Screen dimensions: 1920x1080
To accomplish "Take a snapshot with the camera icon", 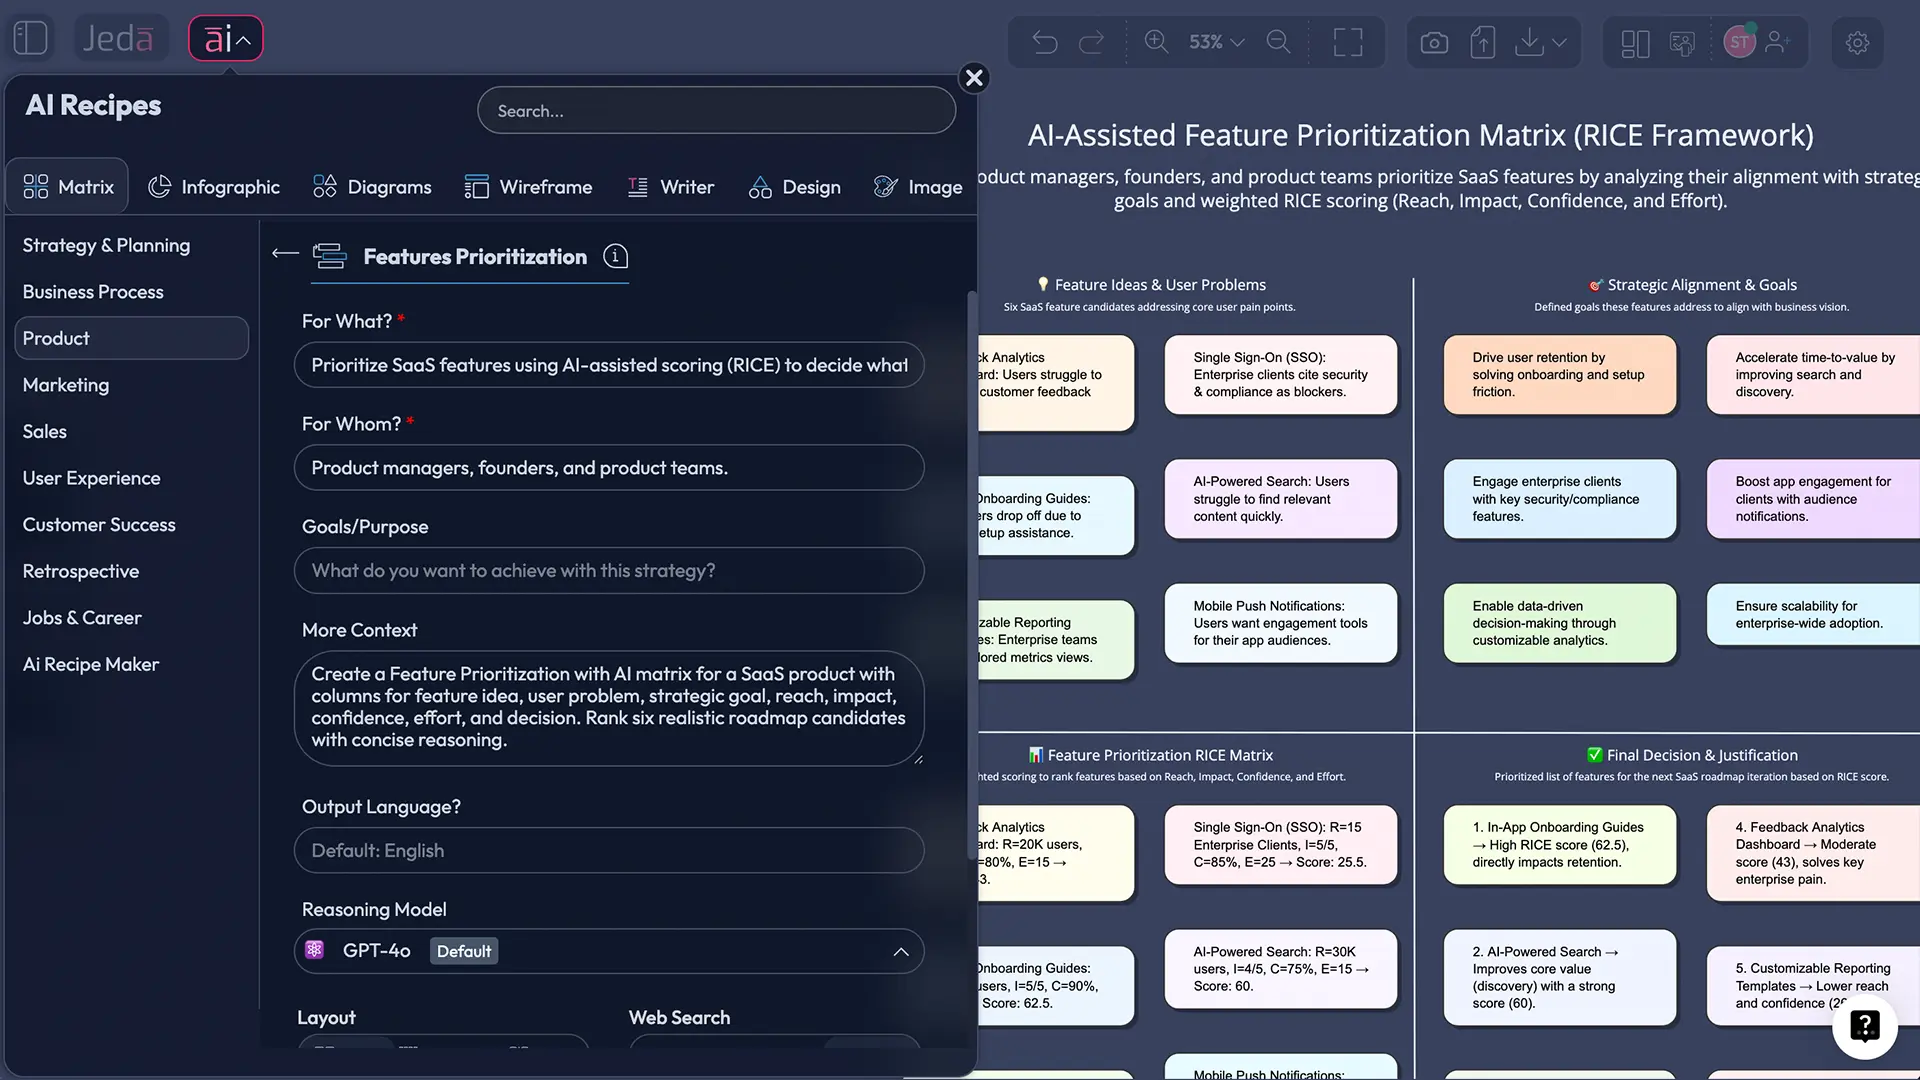I will click(x=1434, y=42).
